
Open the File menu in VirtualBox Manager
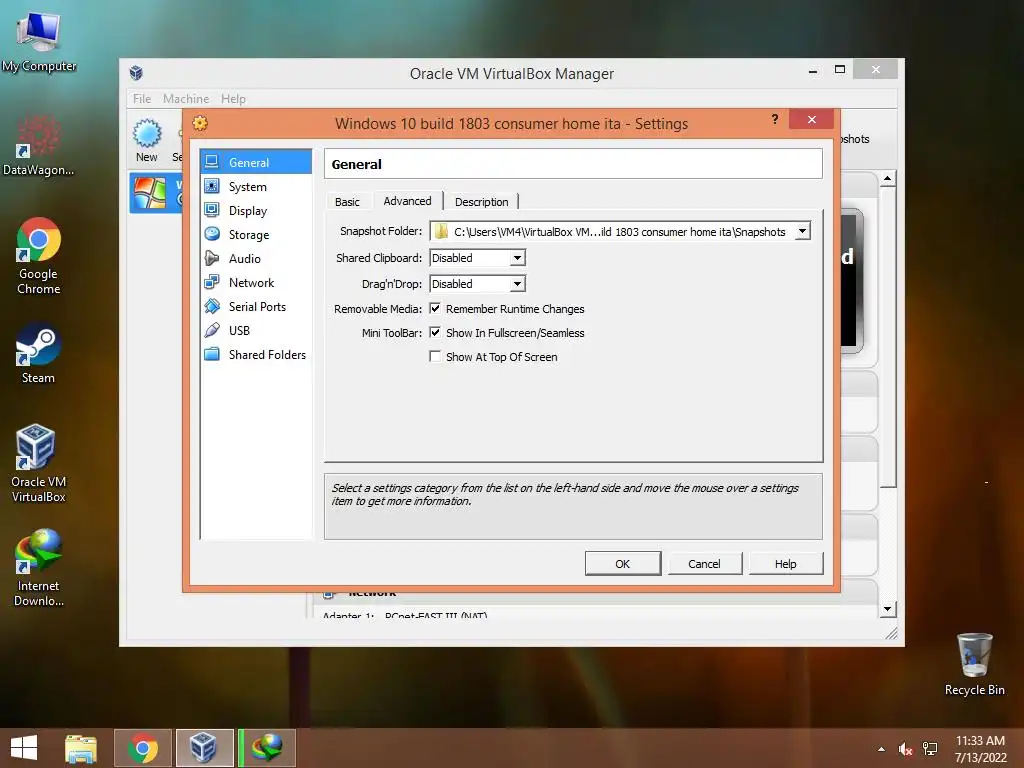[142, 99]
